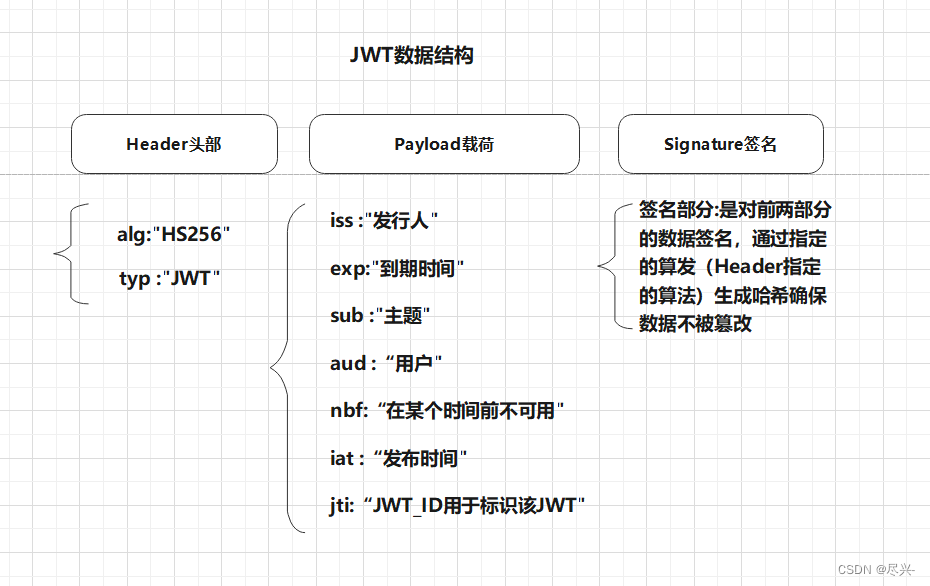Select the alg:"HS256" entry
The width and height of the screenshot is (930, 586).
point(173,234)
